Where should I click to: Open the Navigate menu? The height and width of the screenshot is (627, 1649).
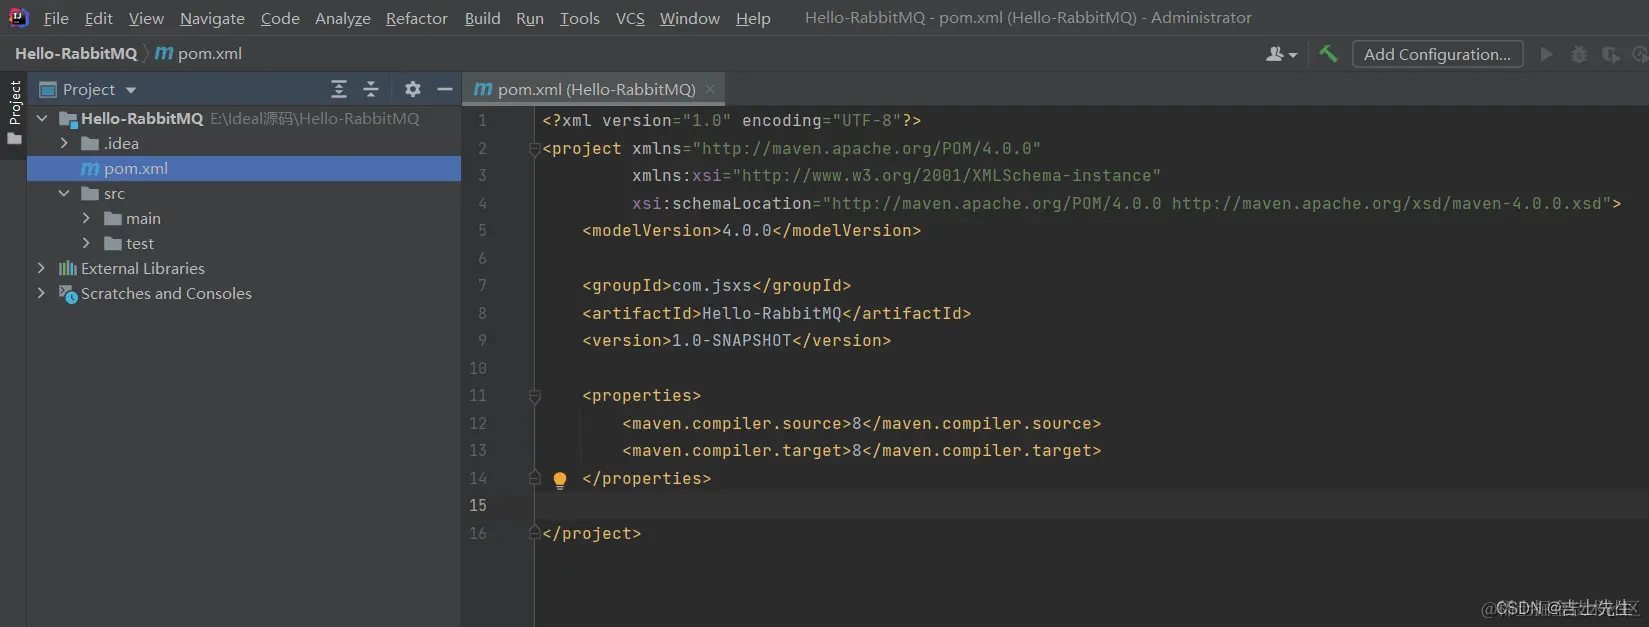click(x=212, y=18)
